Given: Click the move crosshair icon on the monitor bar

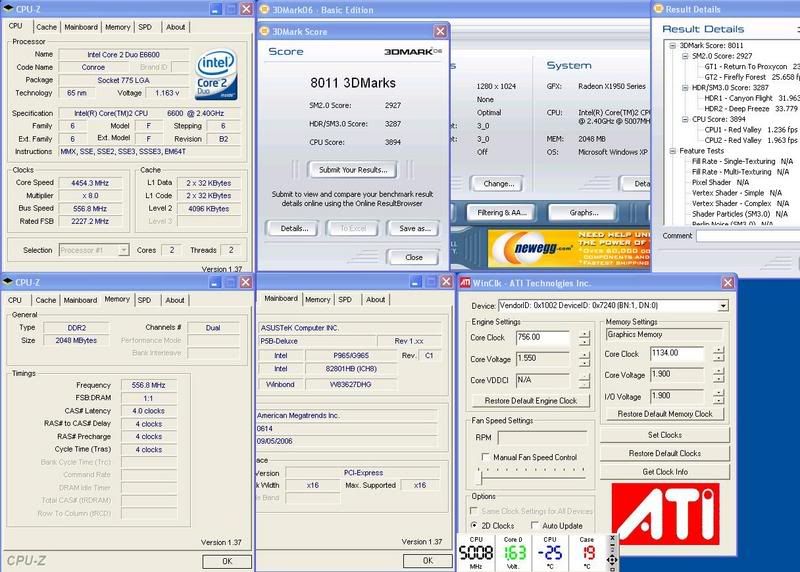Looking at the screenshot, I should pos(612,560).
